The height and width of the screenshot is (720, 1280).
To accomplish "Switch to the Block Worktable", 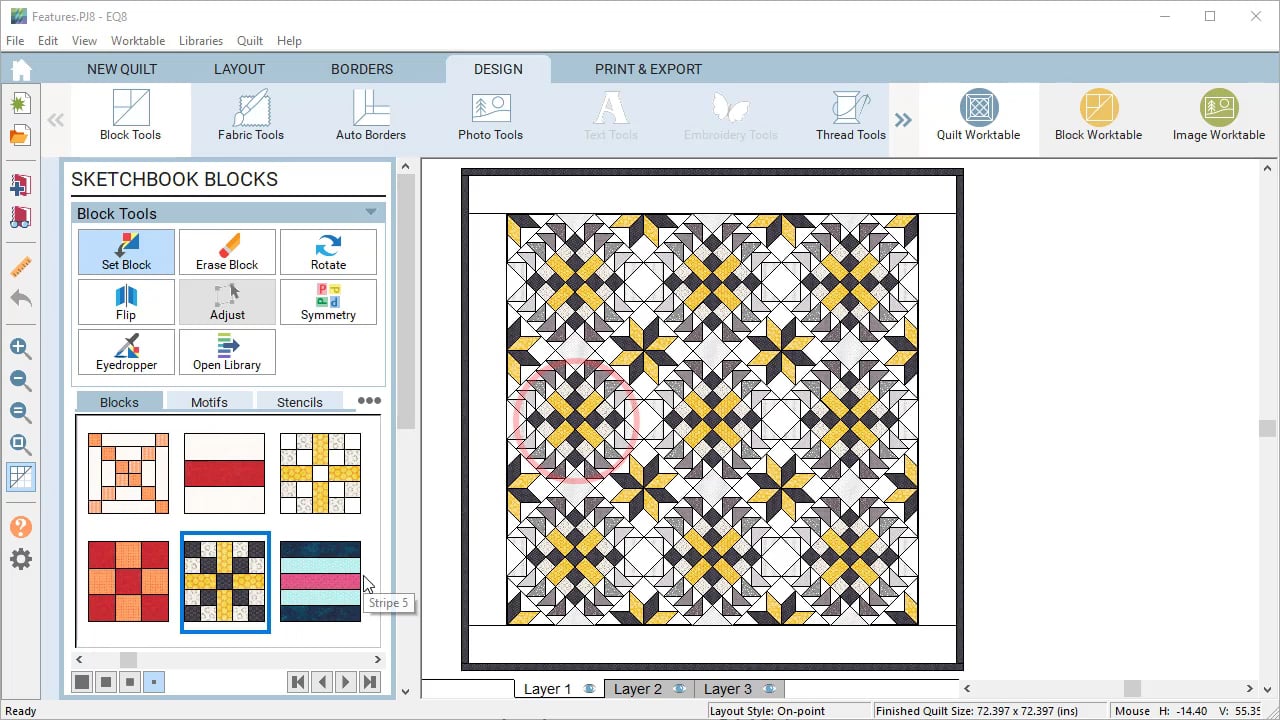I will 1098,114.
